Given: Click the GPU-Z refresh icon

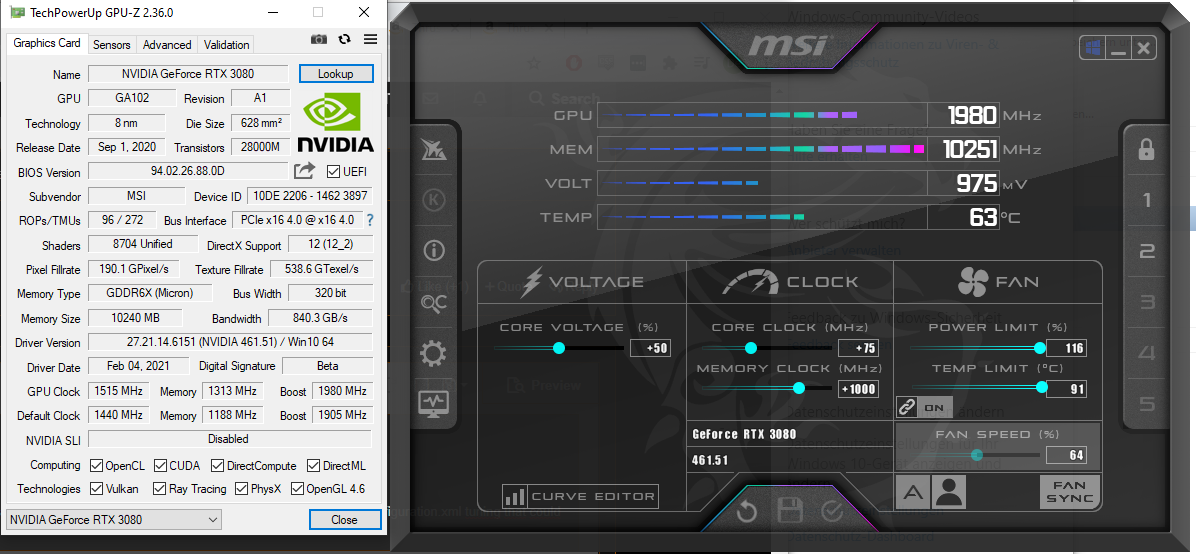Looking at the screenshot, I should pyautogui.click(x=345, y=40).
